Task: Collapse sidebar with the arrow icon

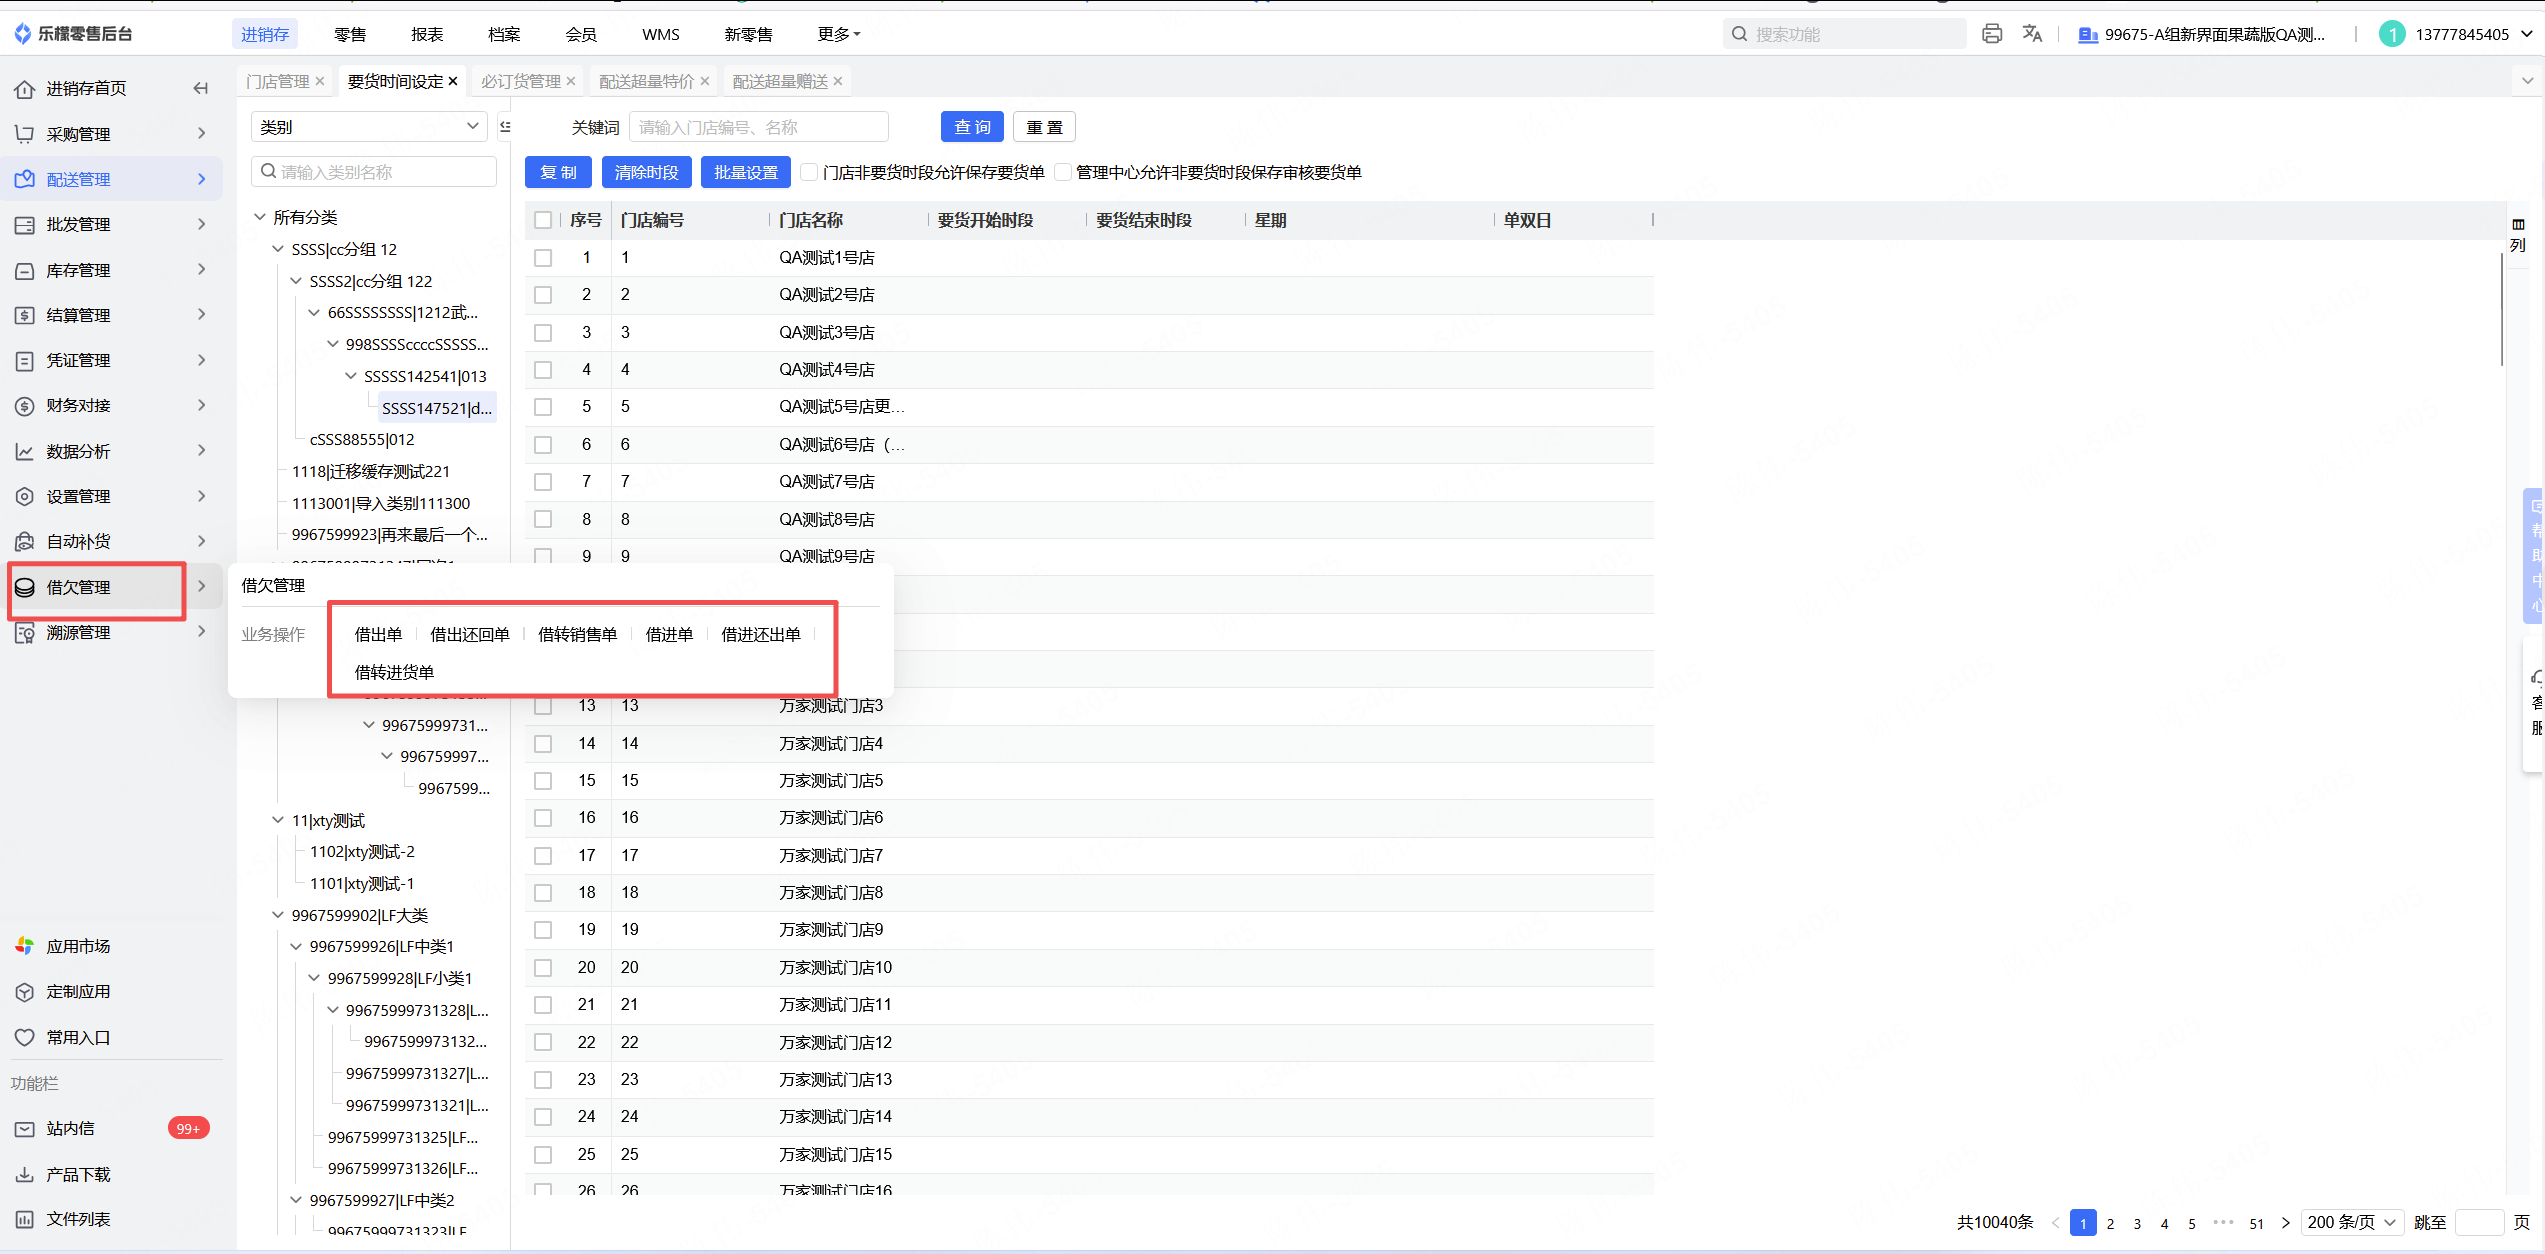Action: click(201, 88)
